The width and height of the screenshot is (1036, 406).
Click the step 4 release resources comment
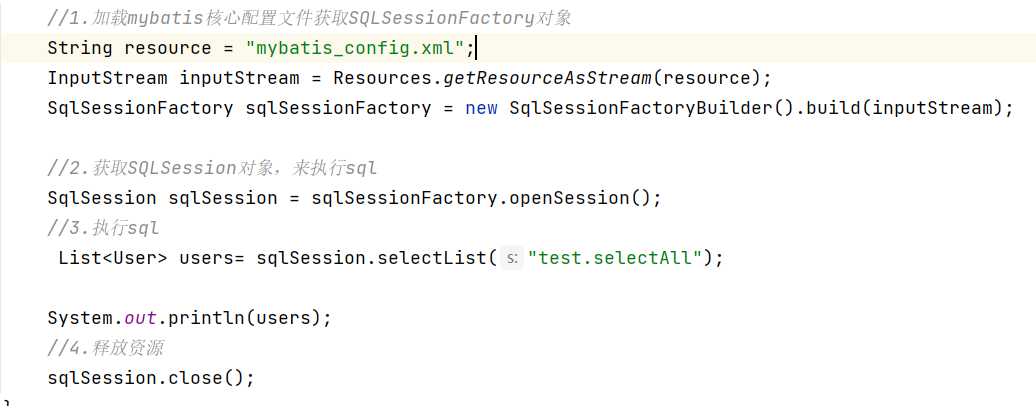click(105, 348)
